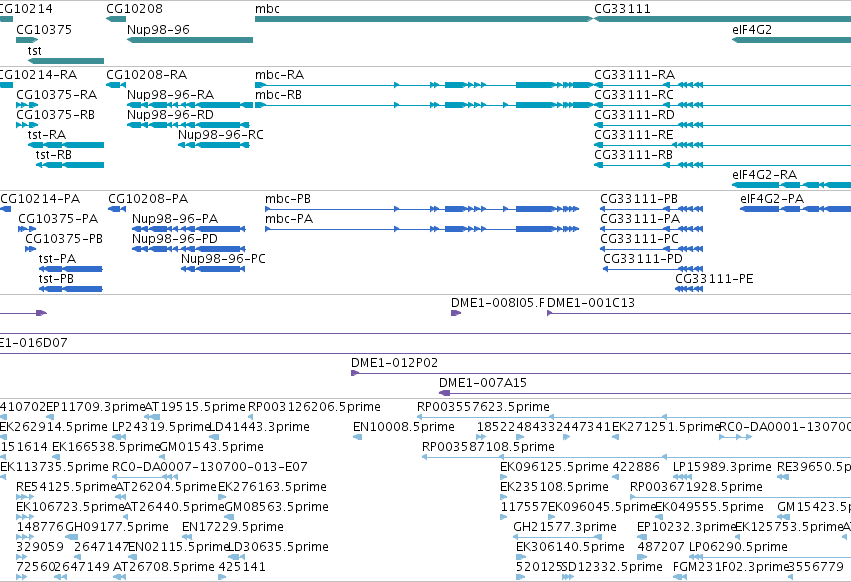
Task: Click the CG33111 gene label
Action: click(622, 9)
